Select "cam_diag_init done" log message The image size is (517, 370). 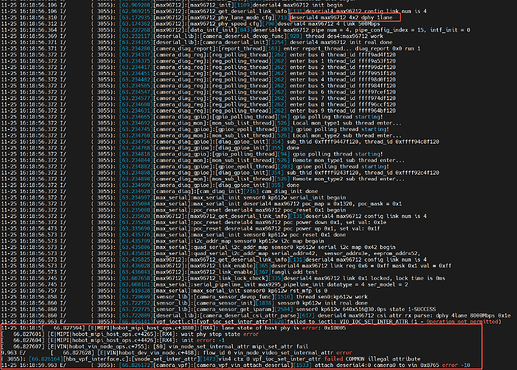pos(289,191)
